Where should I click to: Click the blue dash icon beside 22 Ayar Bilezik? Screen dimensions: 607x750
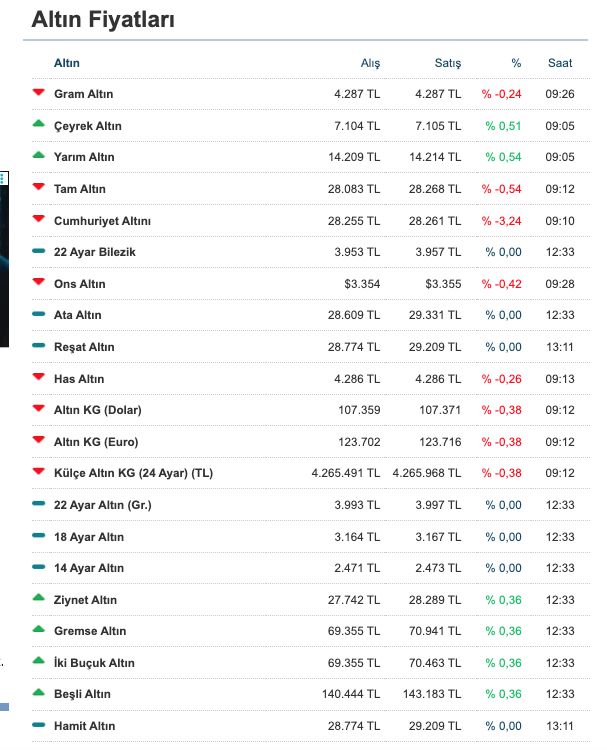38,252
